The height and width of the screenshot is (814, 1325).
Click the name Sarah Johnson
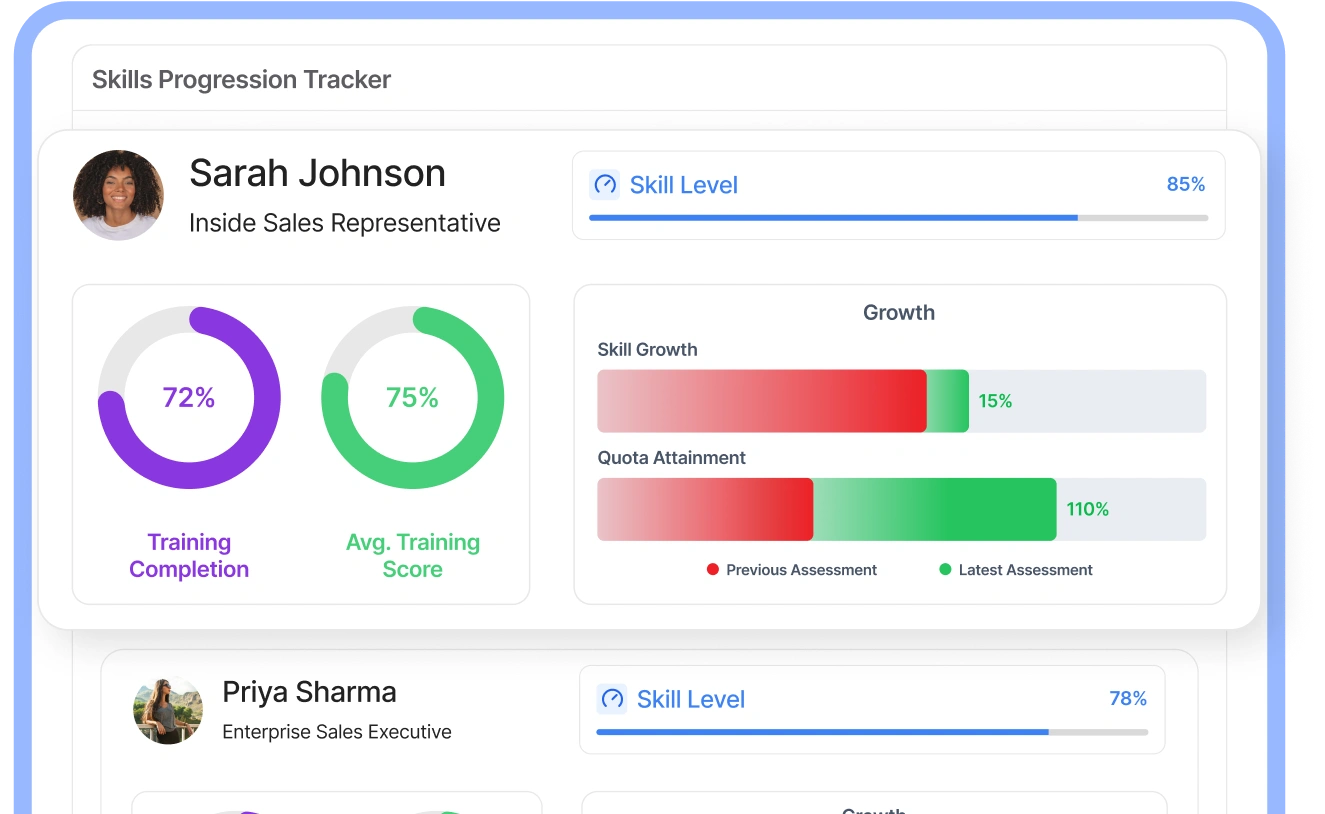(x=317, y=174)
